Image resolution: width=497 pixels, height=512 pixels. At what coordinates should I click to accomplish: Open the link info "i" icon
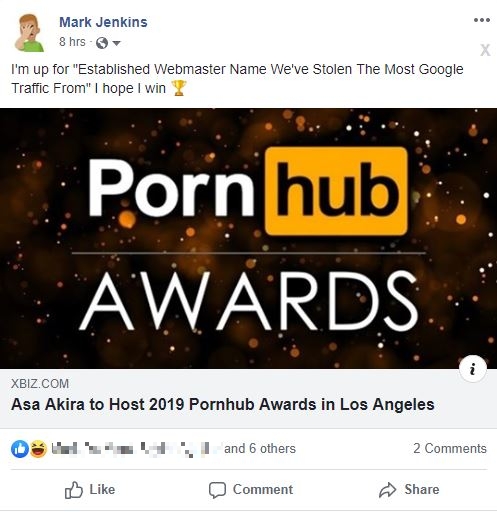[473, 369]
